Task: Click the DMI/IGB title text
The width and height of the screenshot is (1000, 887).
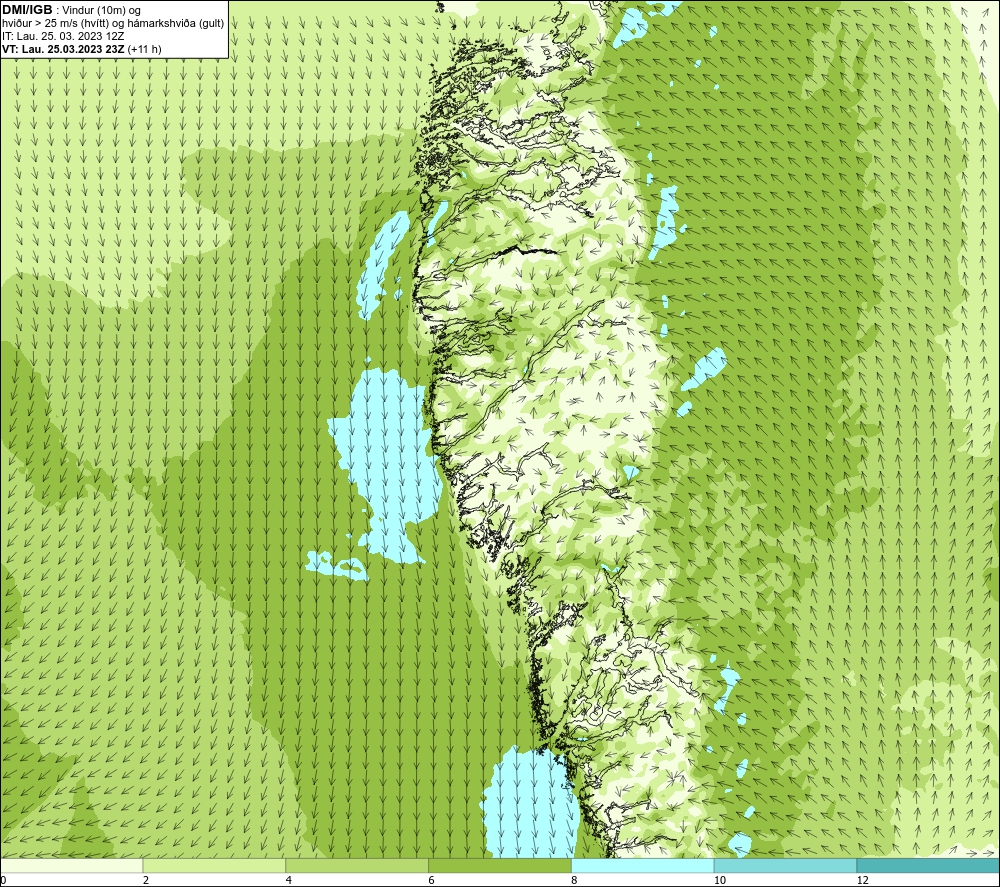Action: pos(27,10)
